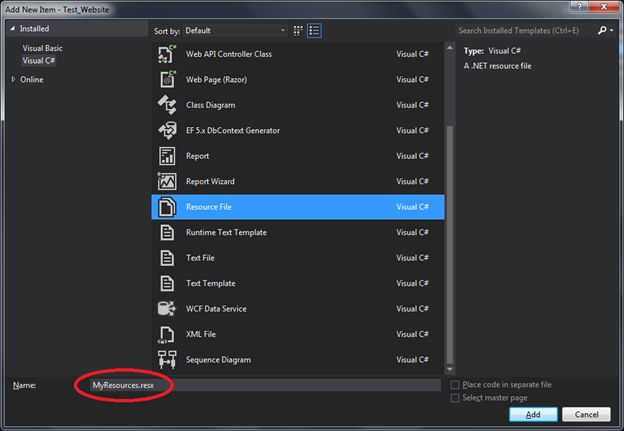
Task: Click the search magnifier icon
Action: pyautogui.click(x=602, y=30)
